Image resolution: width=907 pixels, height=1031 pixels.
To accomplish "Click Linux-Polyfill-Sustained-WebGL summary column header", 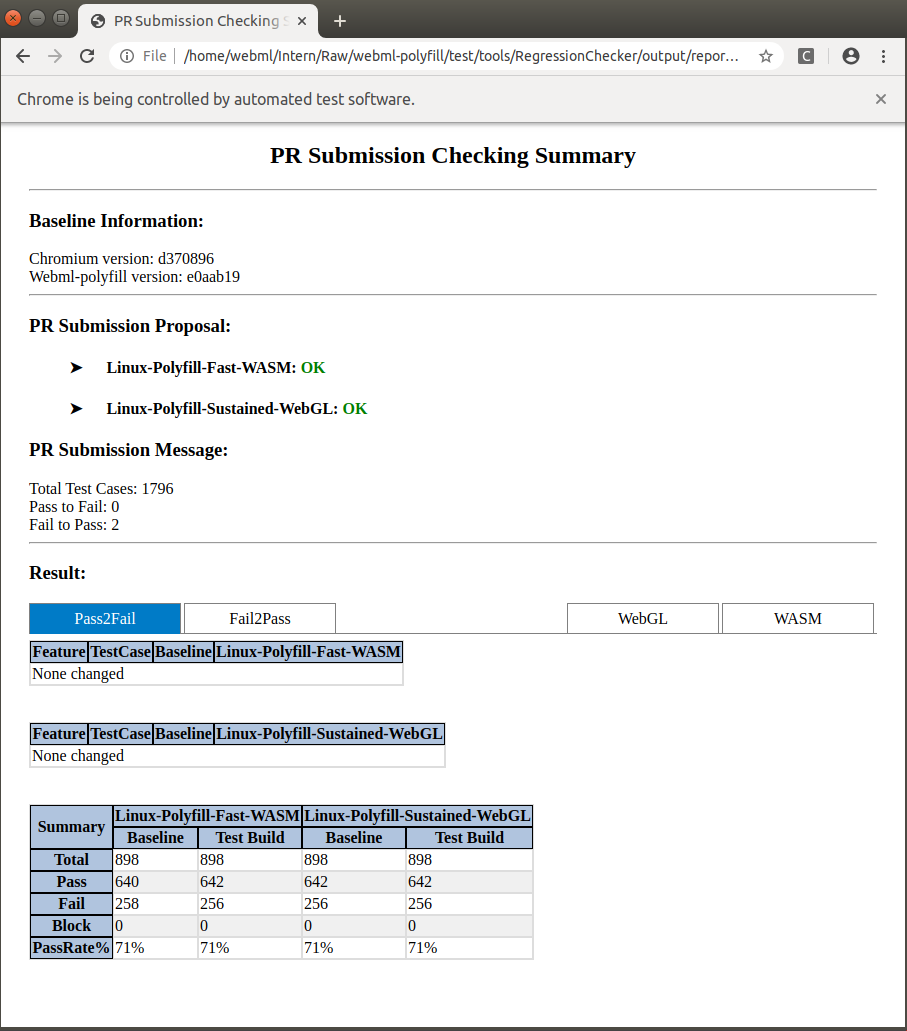I will [x=417, y=816].
